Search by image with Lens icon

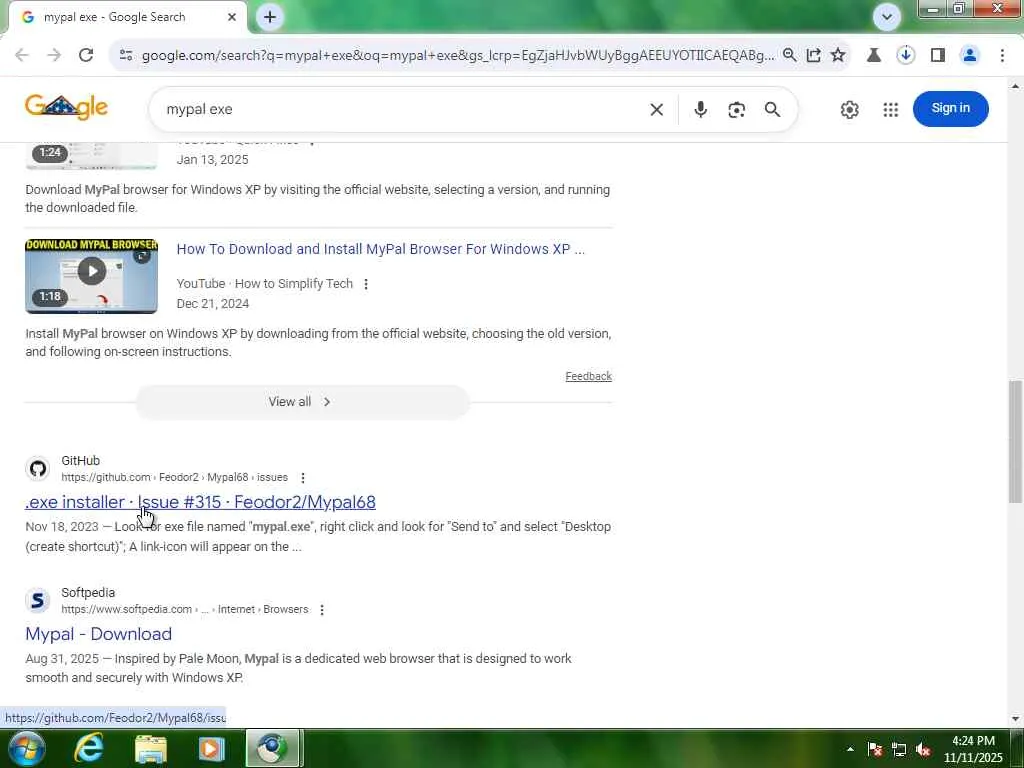click(x=736, y=110)
